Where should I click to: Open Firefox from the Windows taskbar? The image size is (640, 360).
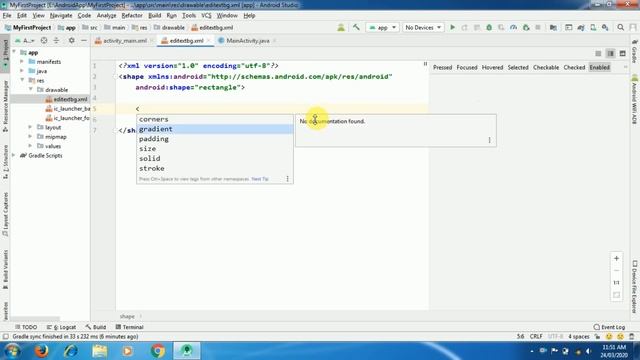click(x=41, y=351)
